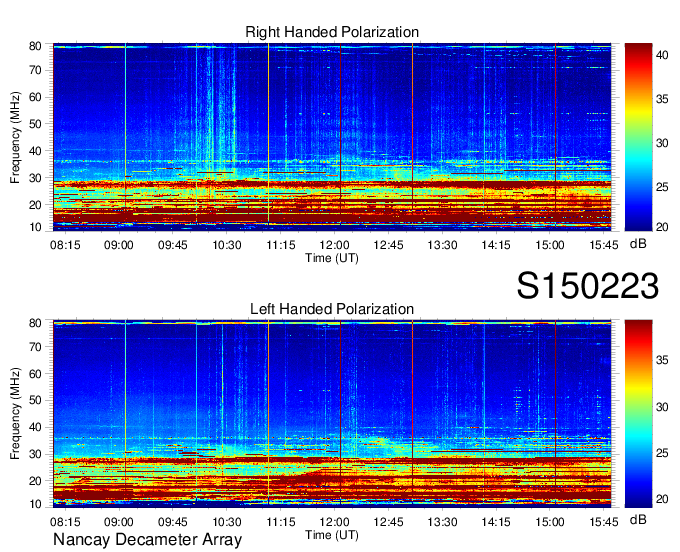Viewport: 680px width, 552px height.
Task: Click the 12:00 tick under Right Handed plot
Action: click(334, 245)
